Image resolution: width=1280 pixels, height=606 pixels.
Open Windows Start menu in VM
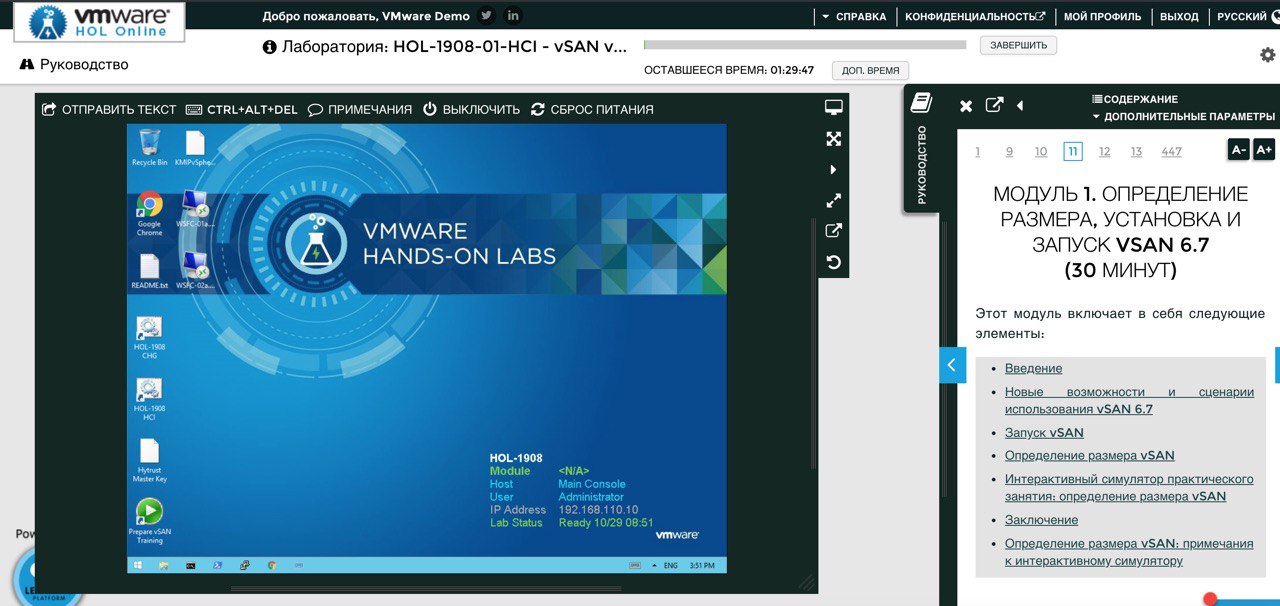pos(137,565)
